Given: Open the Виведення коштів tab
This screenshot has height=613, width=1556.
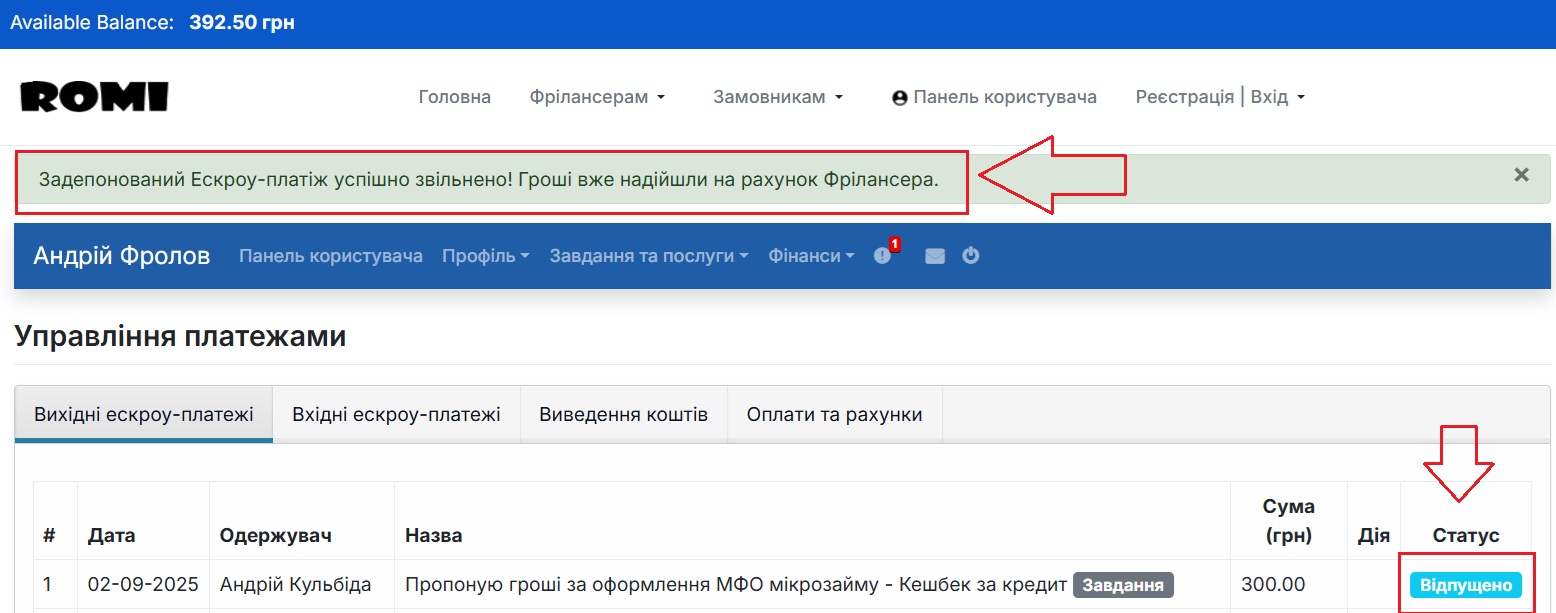Looking at the screenshot, I should pyautogui.click(x=623, y=413).
